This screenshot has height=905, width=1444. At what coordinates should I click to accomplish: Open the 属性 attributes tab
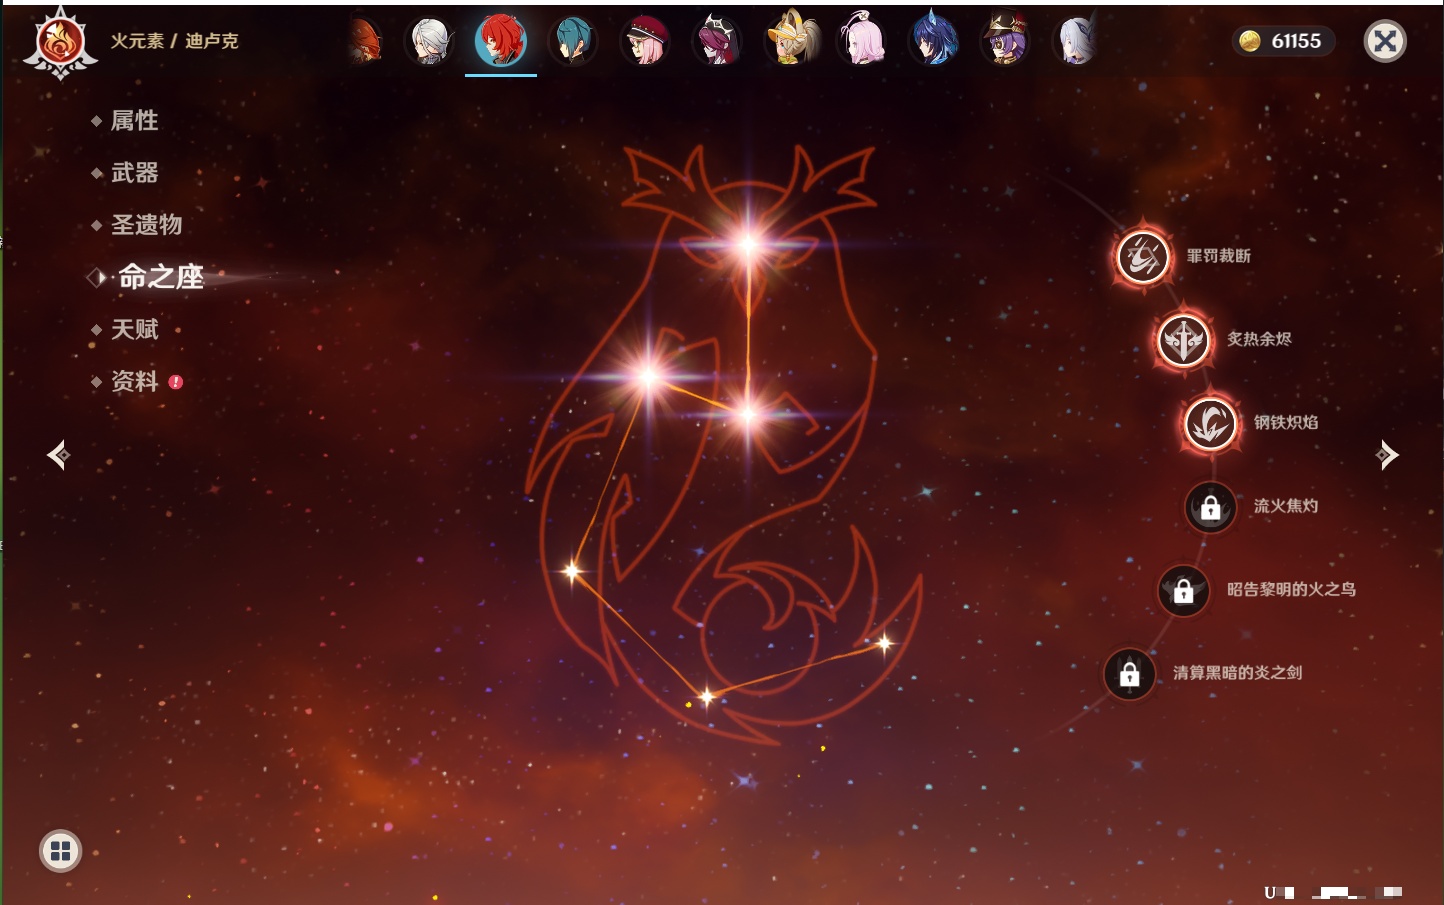point(134,121)
